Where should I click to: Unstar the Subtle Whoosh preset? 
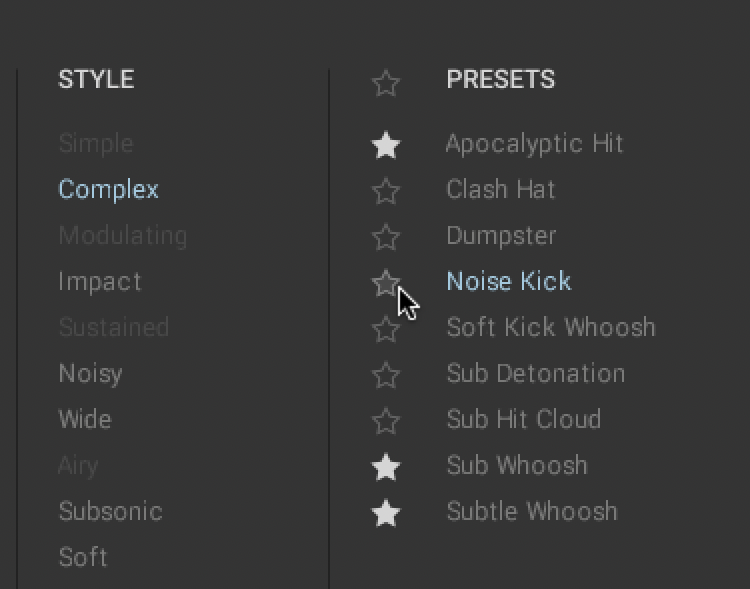tap(386, 513)
